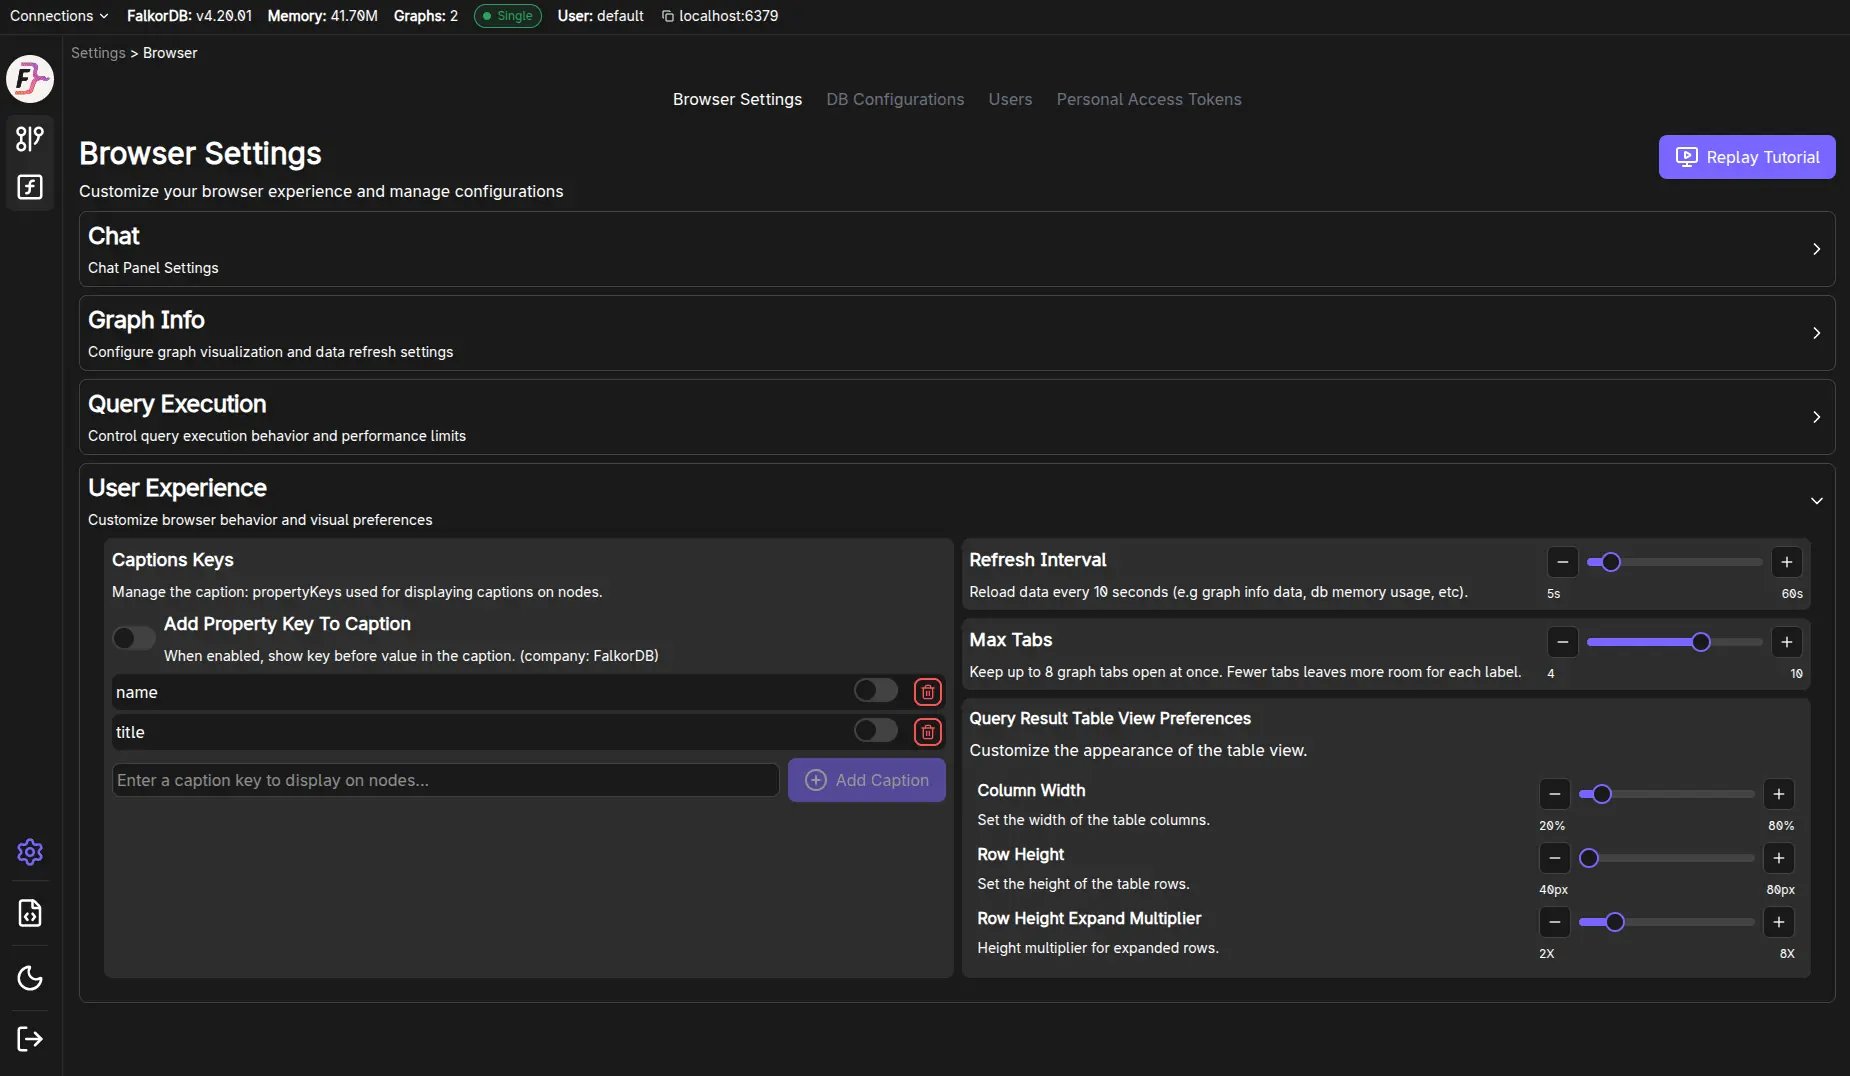
Task: Increase Row Height with plus button
Action: 1778,858
